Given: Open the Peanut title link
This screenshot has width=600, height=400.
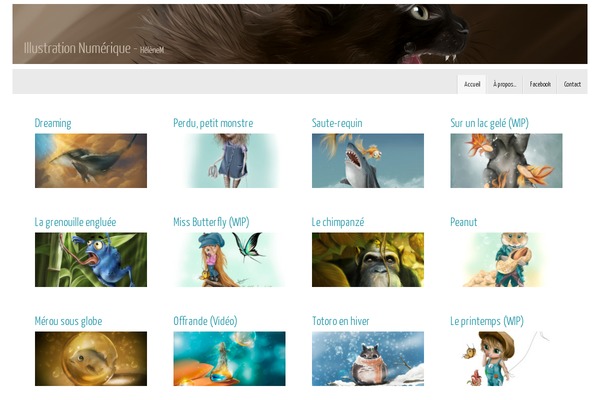Looking at the screenshot, I should 463,222.
